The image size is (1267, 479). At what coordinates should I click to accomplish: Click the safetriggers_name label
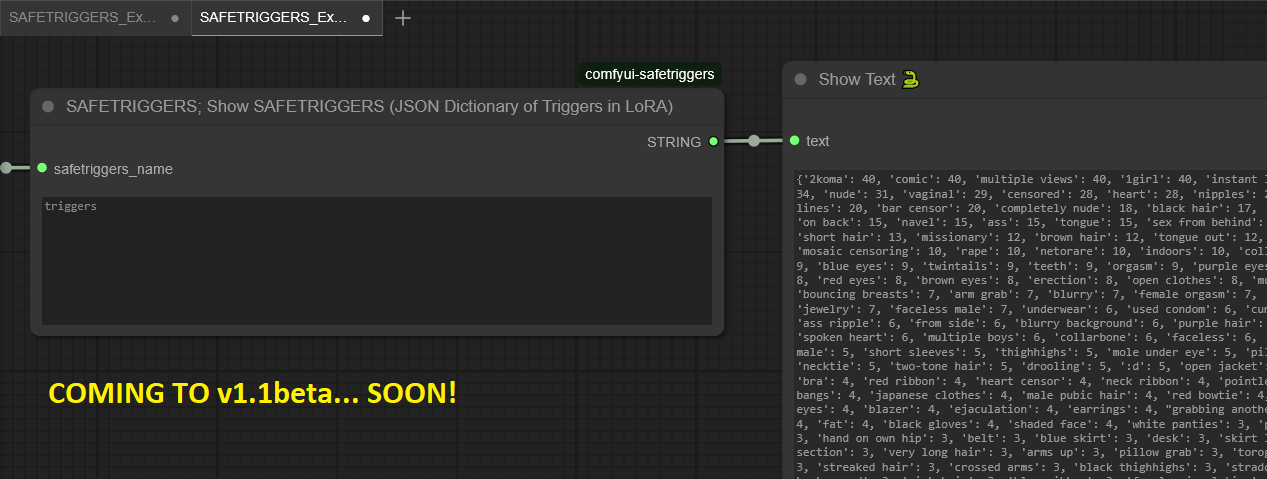coord(113,169)
